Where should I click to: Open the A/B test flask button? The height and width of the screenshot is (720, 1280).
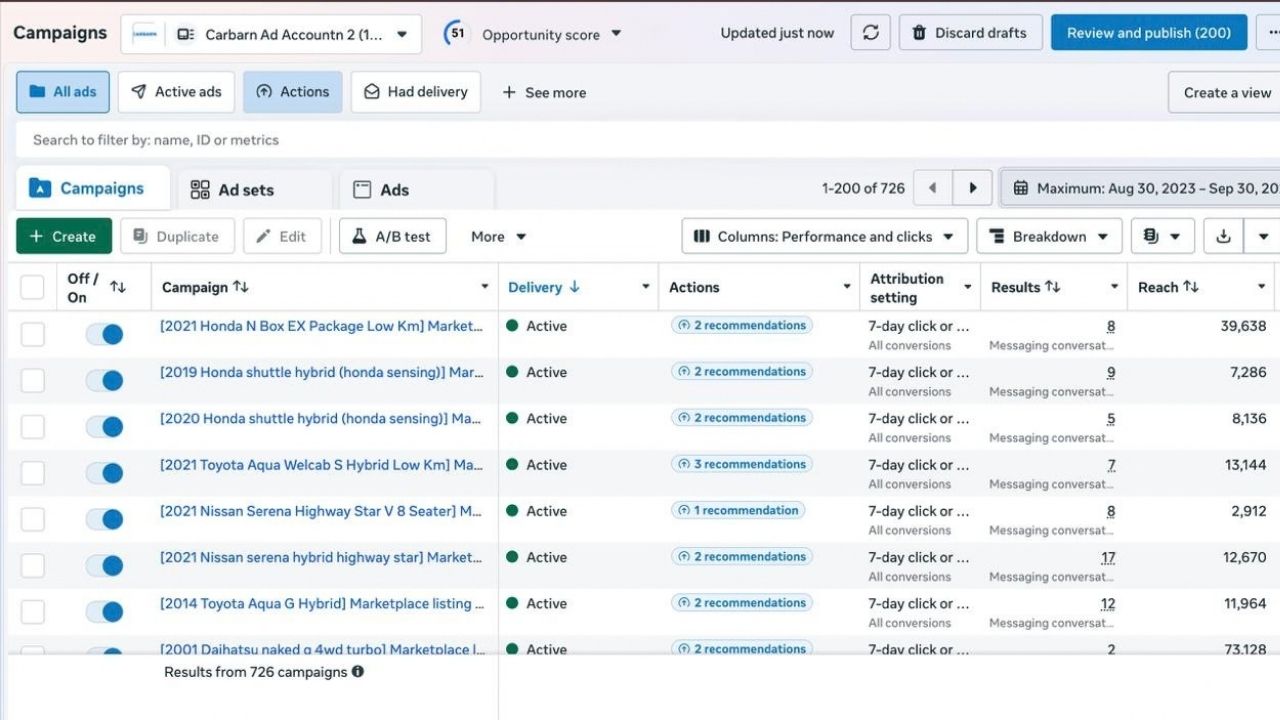point(392,237)
